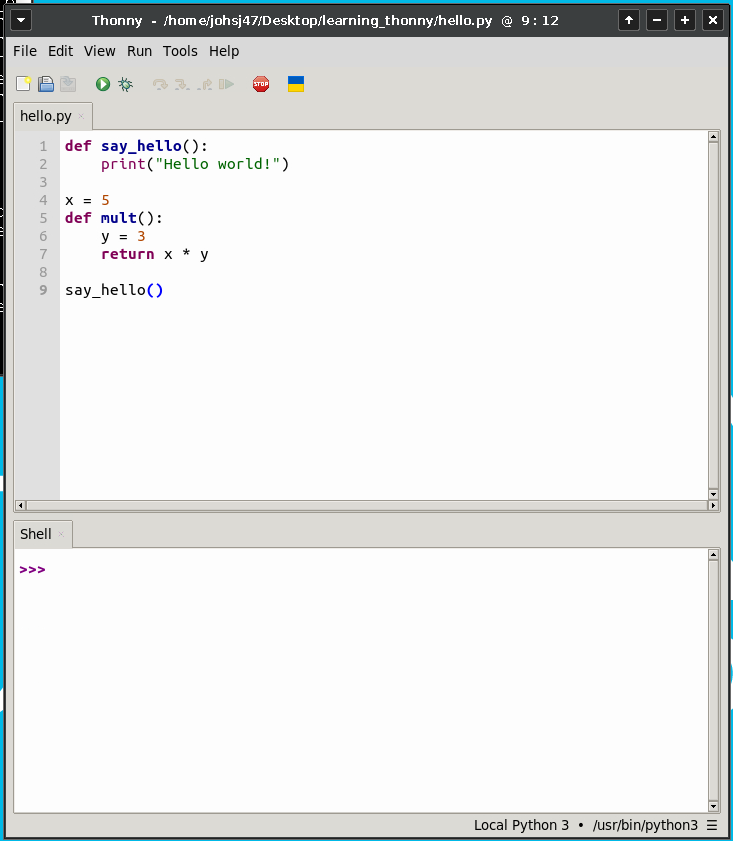
Task: Click the Step over toolbar icon
Action: click(160, 84)
